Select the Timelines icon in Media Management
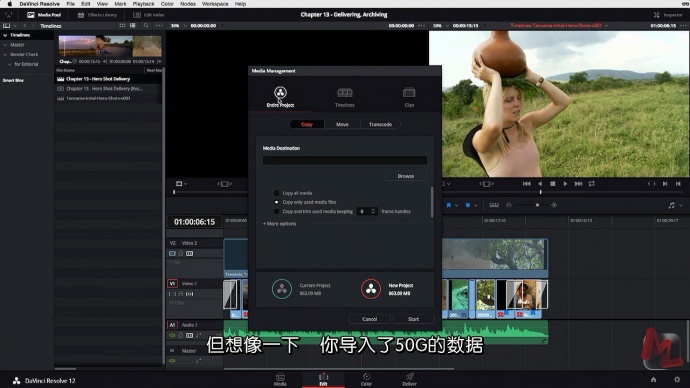This screenshot has width=690, height=388. 345,92
